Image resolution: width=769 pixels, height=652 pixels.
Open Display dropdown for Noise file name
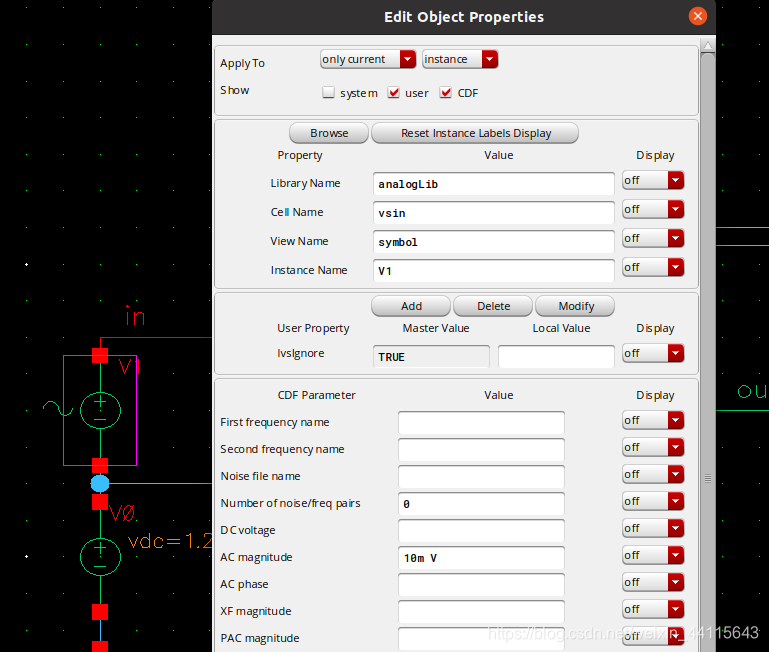click(x=653, y=474)
